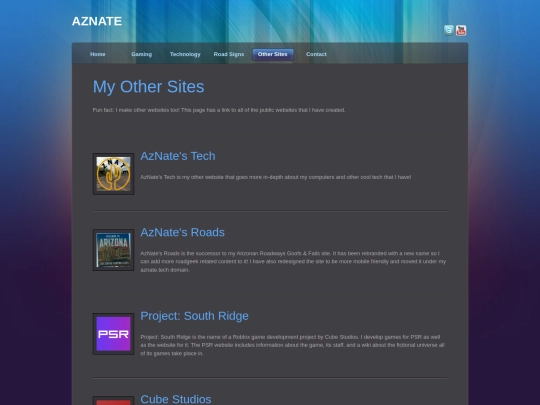The width and height of the screenshot is (540, 405).
Task: Click the Project: South Ridge description paragraph
Action: click(292, 345)
